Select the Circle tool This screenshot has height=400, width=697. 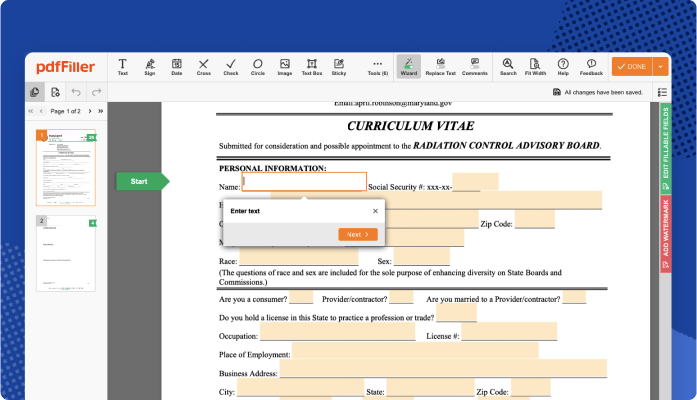258,67
